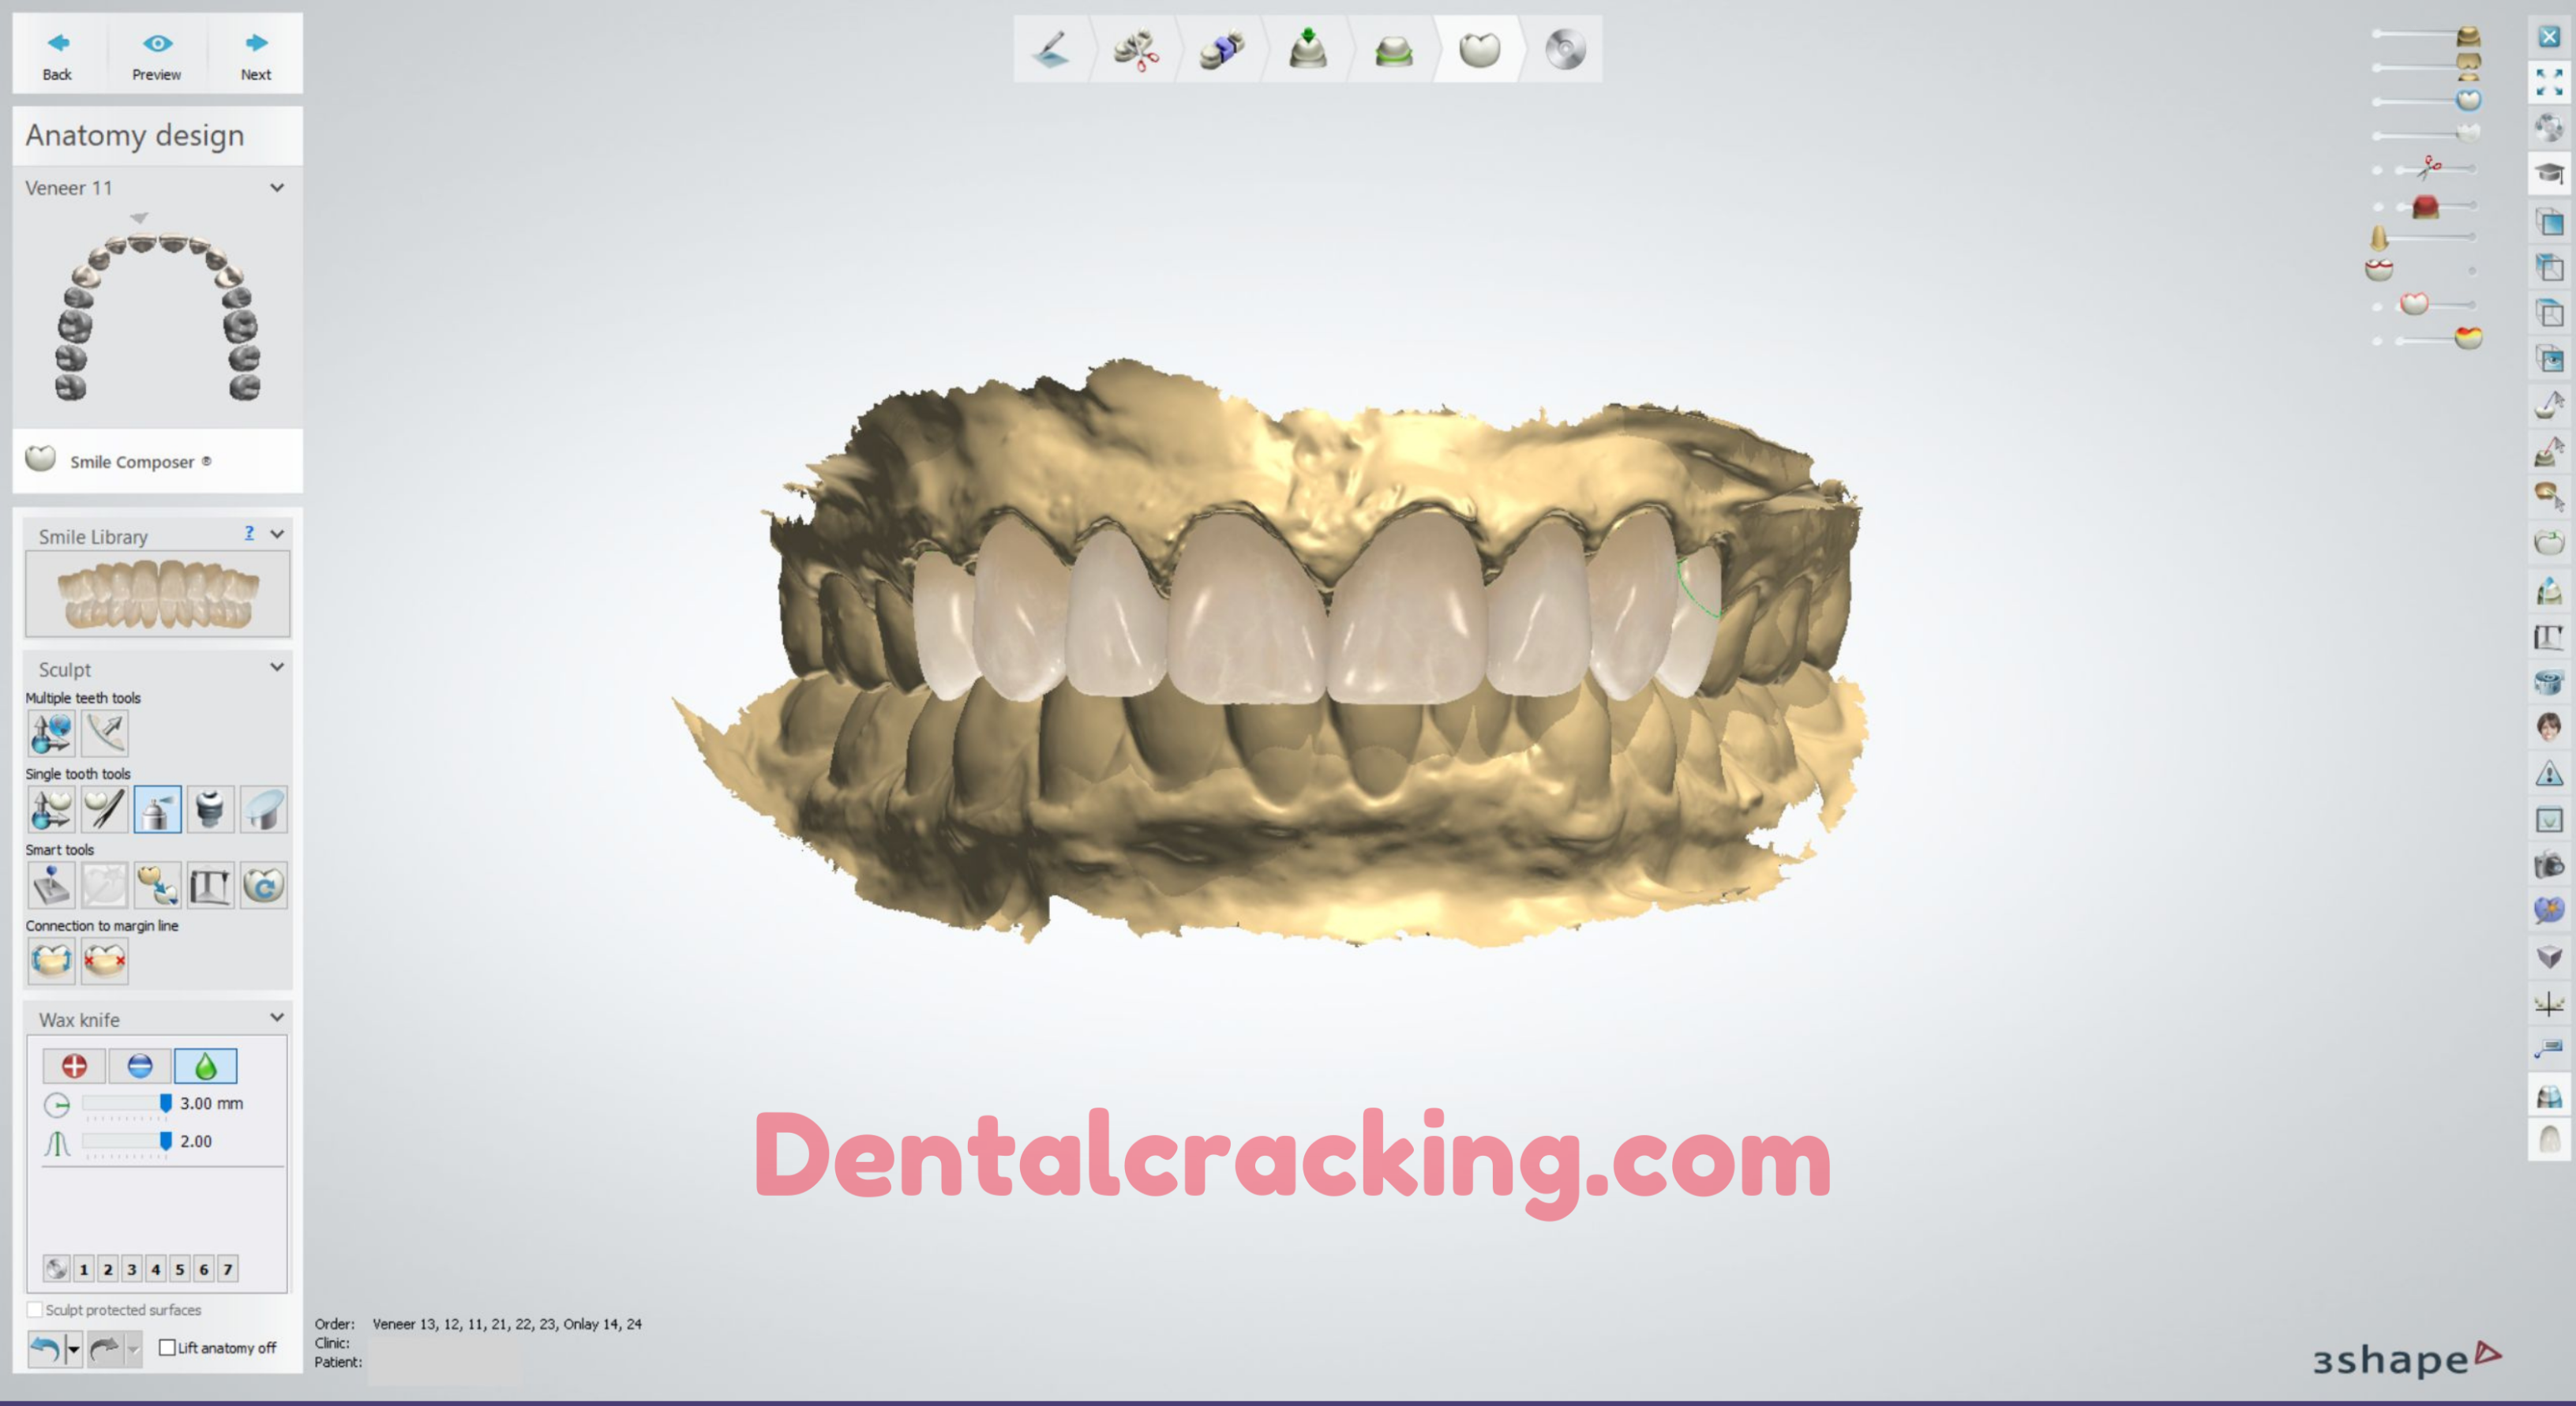
Task: Select the Smile Library teeth thumbnail
Action: [x=157, y=594]
